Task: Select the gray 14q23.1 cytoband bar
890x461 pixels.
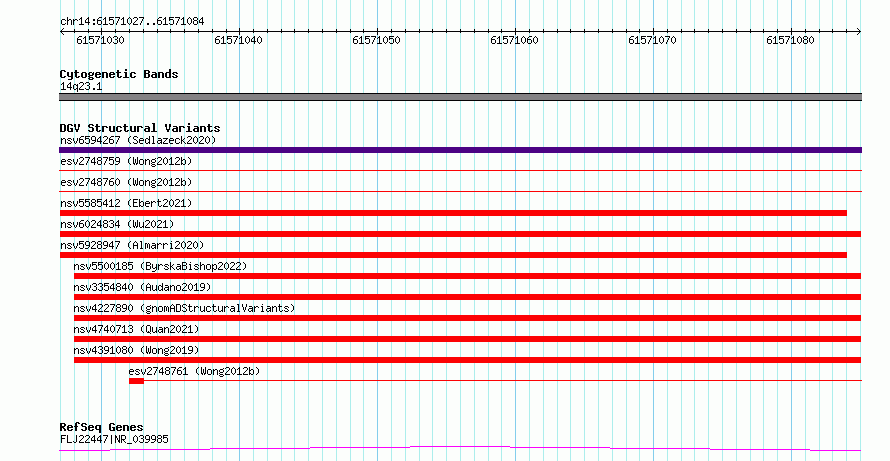Action: click(x=460, y=97)
